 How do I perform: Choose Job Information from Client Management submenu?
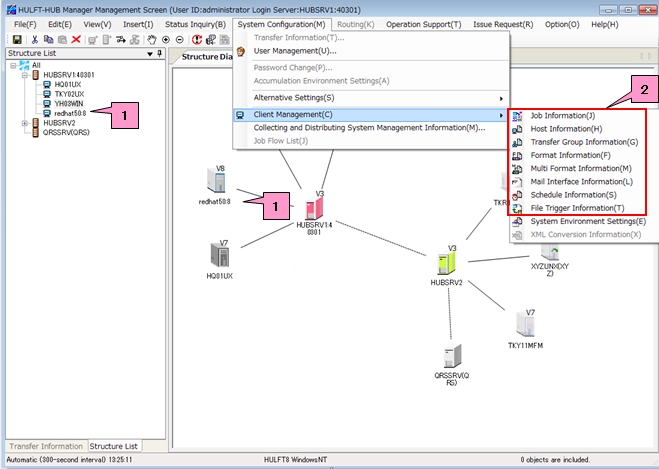pos(561,116)
